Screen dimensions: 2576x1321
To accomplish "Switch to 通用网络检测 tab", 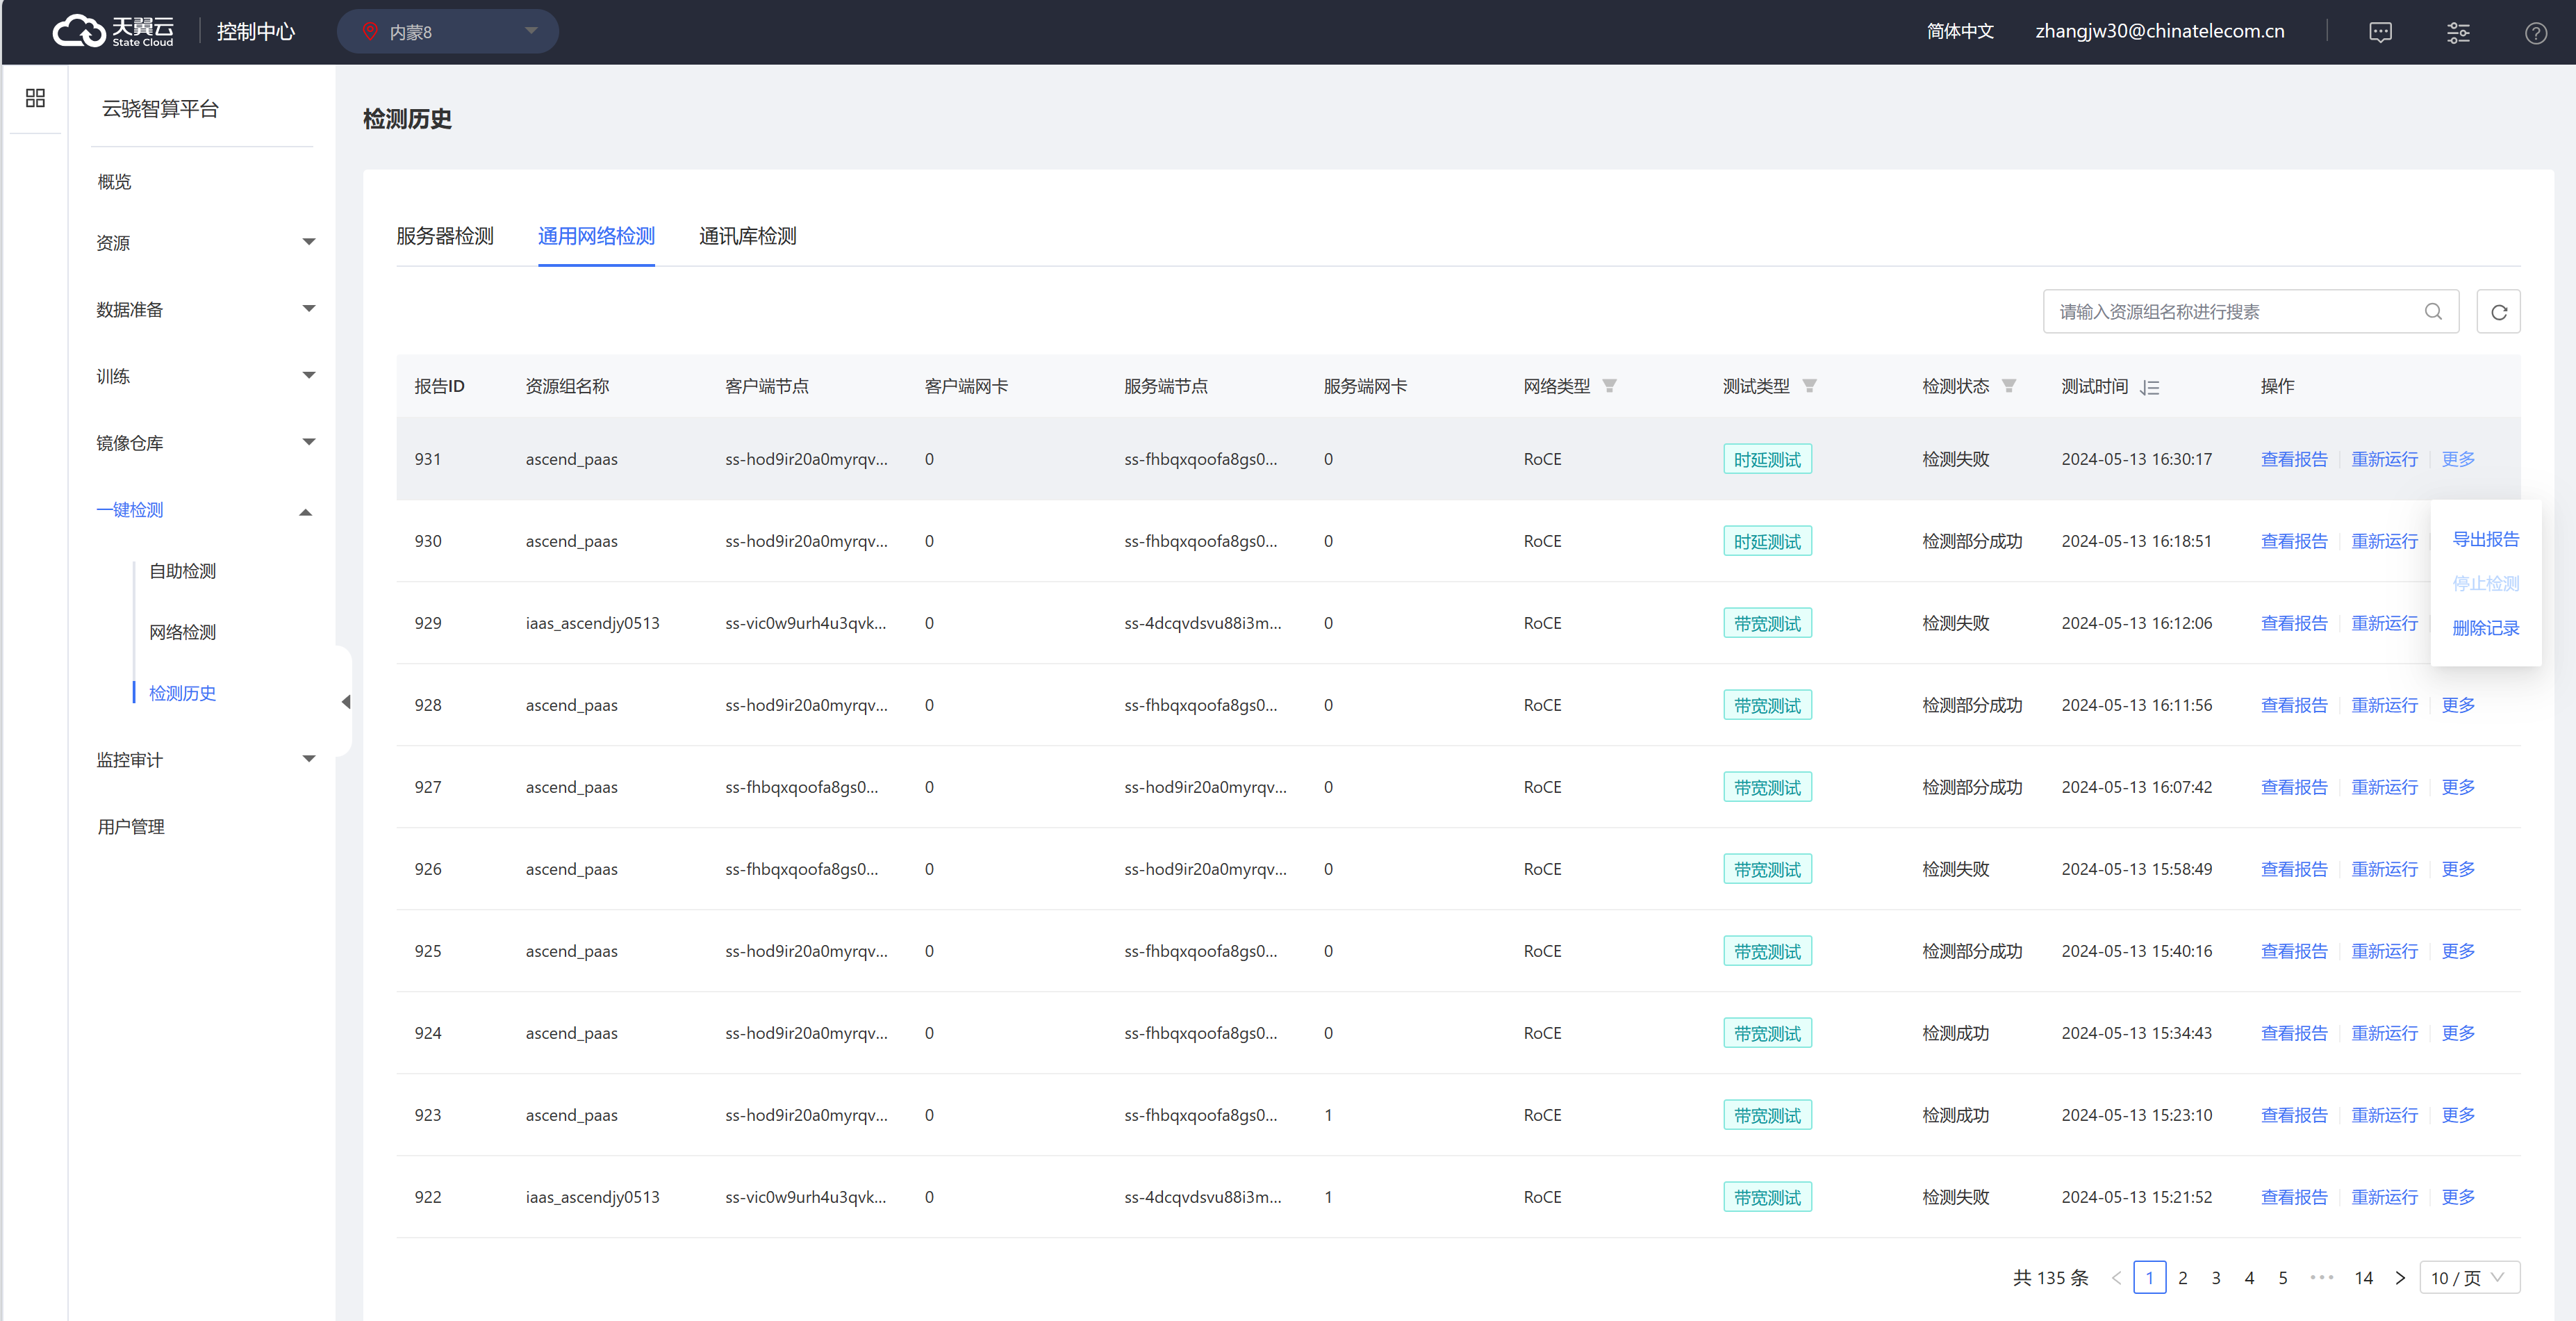I will (x=596, y=236).
